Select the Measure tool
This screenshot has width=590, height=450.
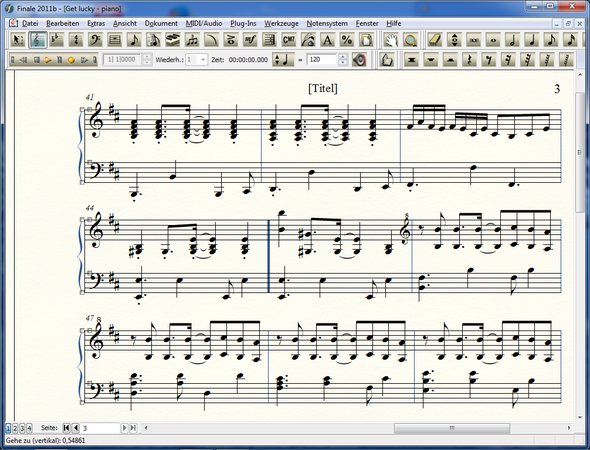tap(115, 40)
